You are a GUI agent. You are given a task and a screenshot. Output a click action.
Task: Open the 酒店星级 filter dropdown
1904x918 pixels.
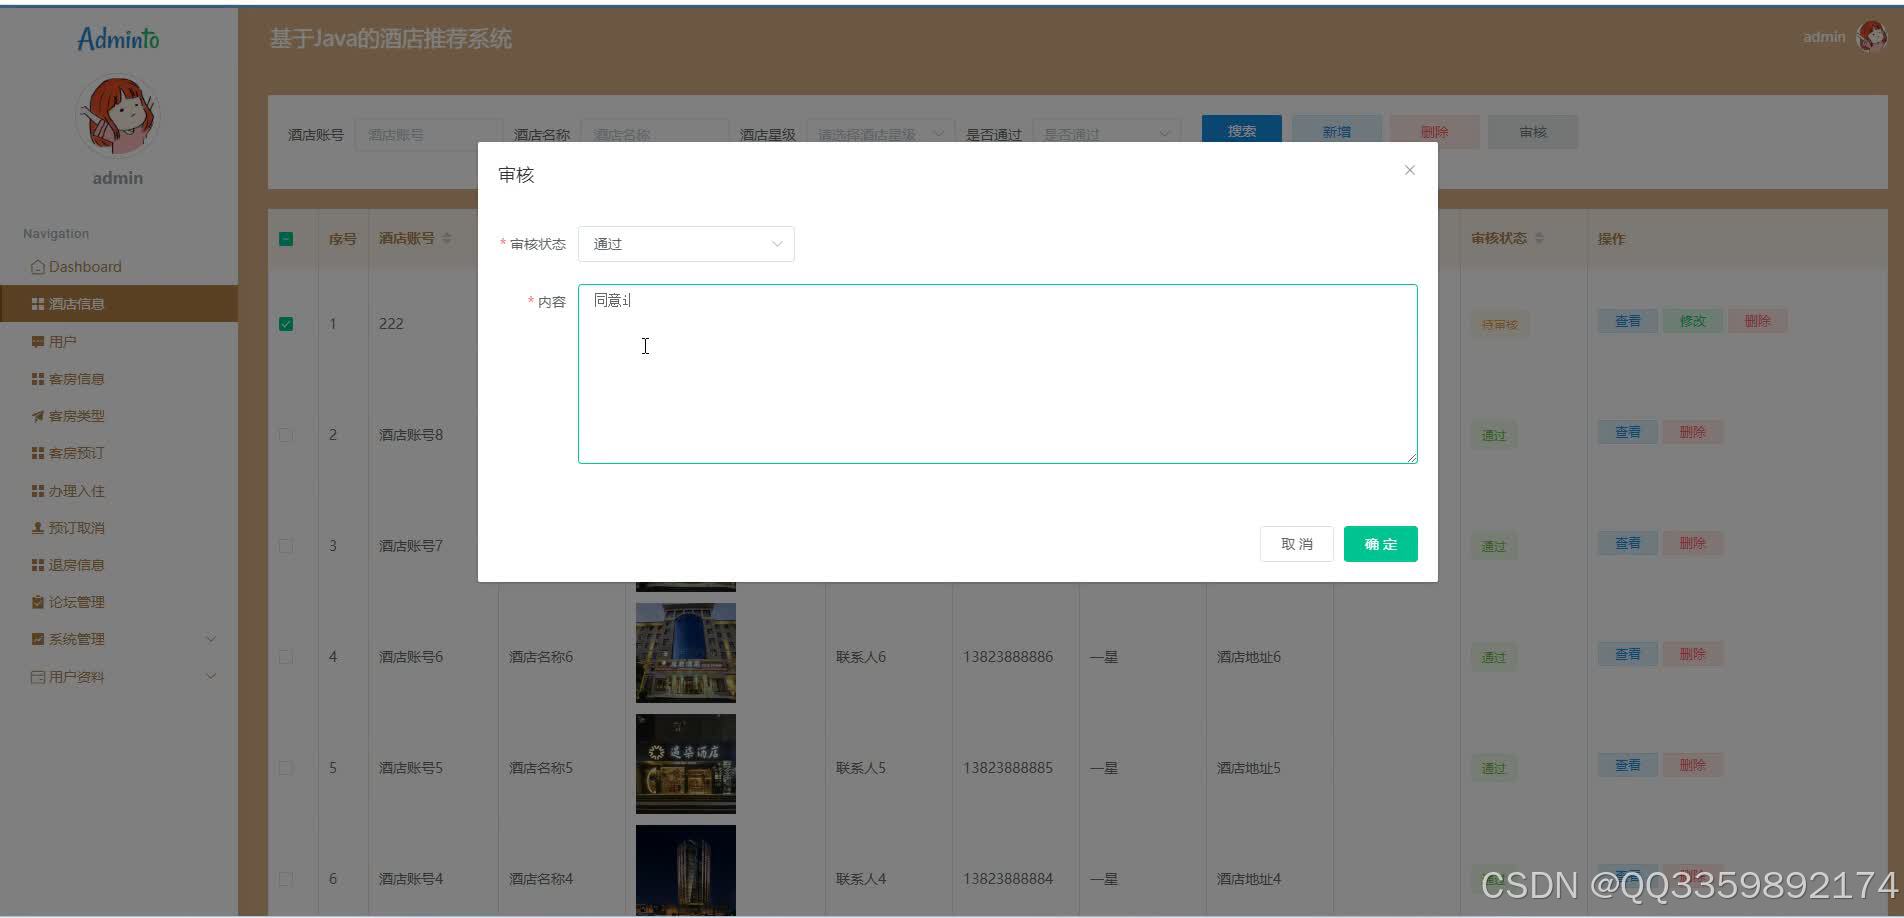879,134
